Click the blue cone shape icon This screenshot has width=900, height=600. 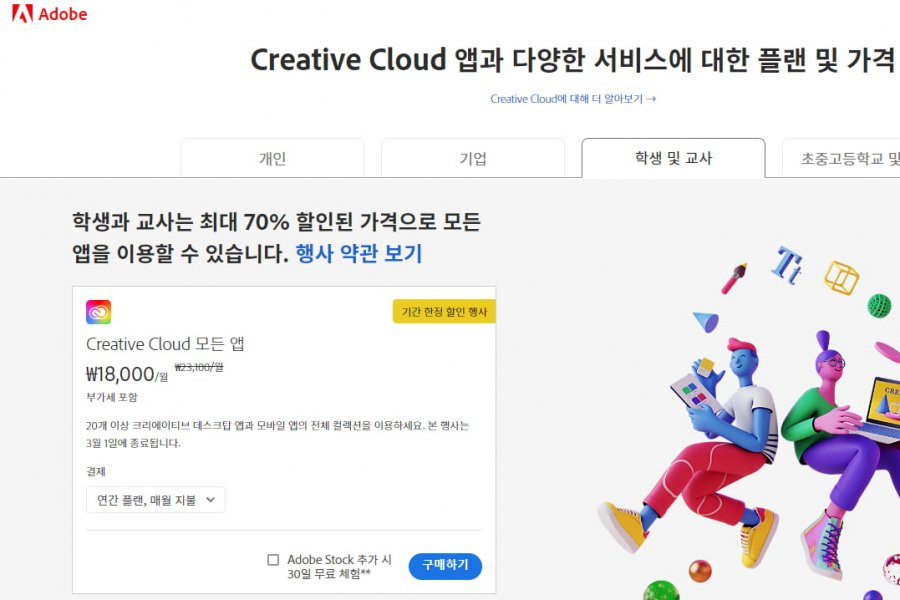click(x=707, y=322)
